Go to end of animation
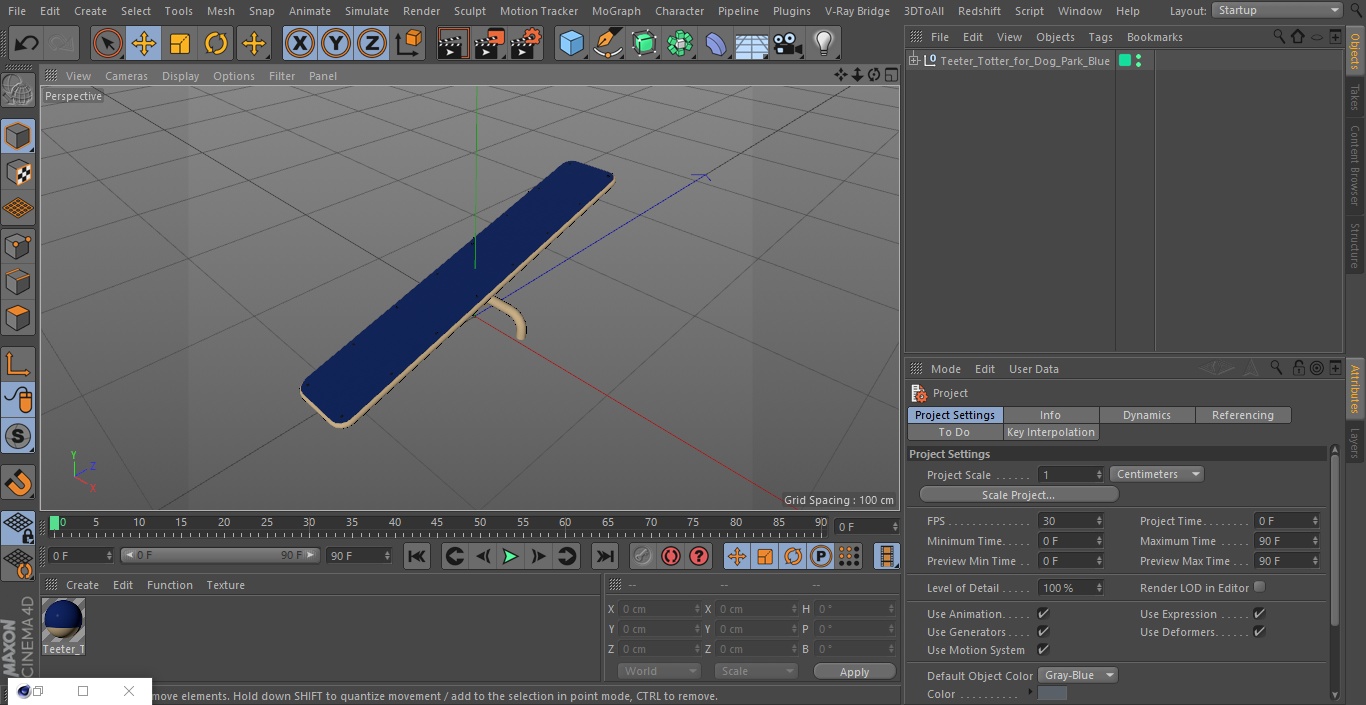1366x705 pixels. (x=604, y=556)
